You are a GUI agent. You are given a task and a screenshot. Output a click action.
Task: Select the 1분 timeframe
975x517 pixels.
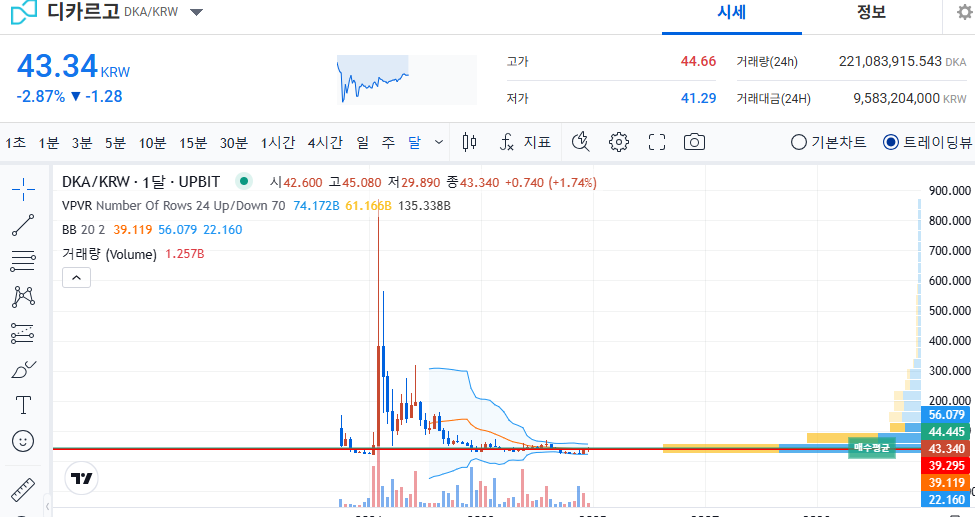tap(49, 142)
